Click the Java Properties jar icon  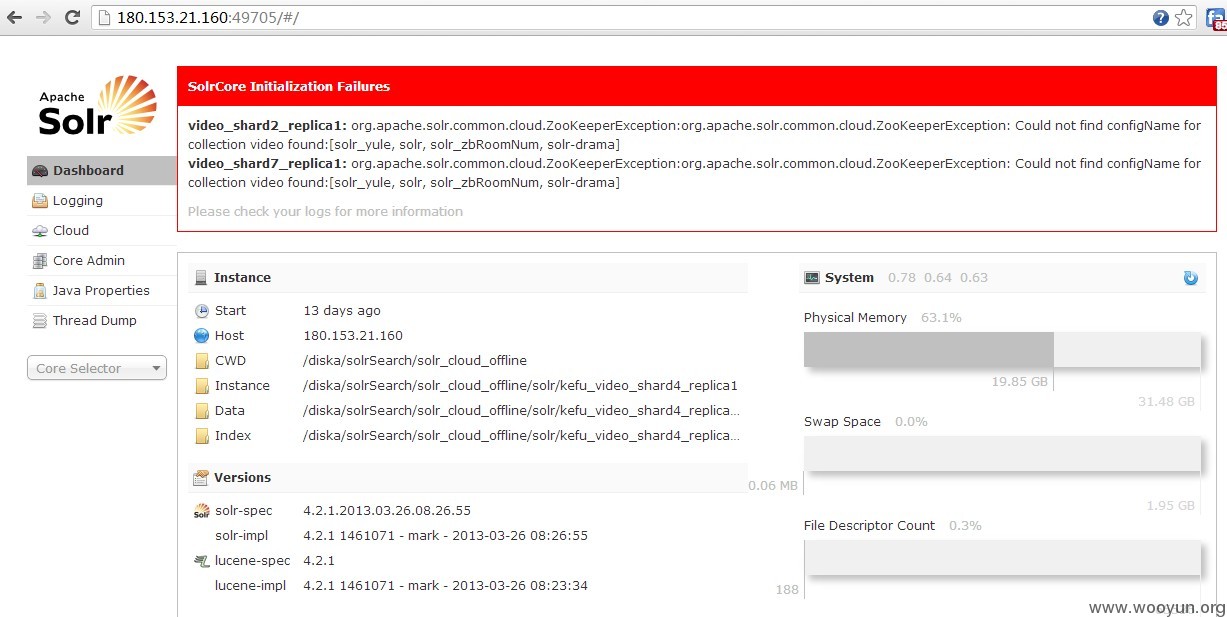point(40,291)
